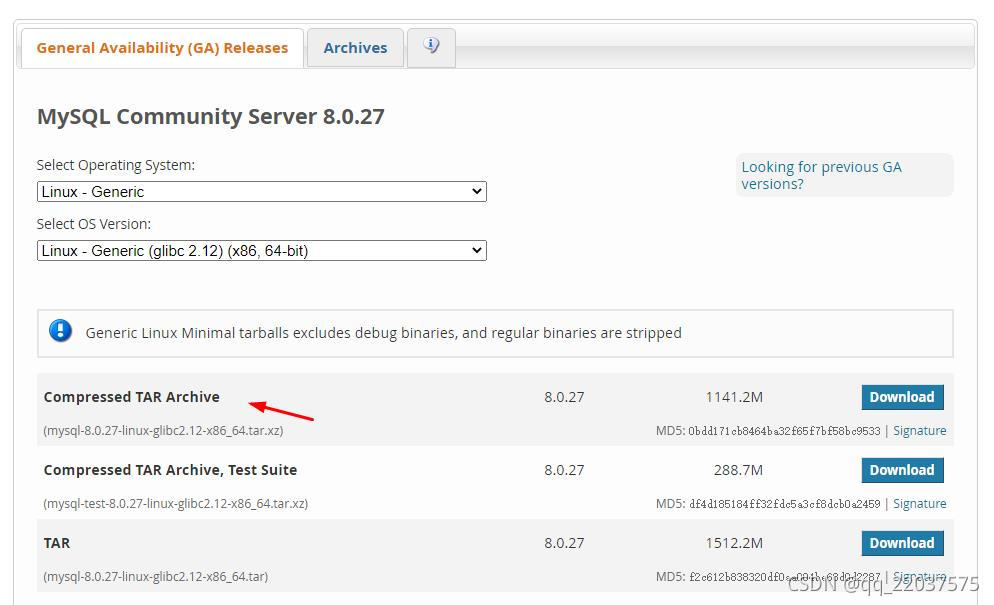Click the 288.7M size value

738,470
